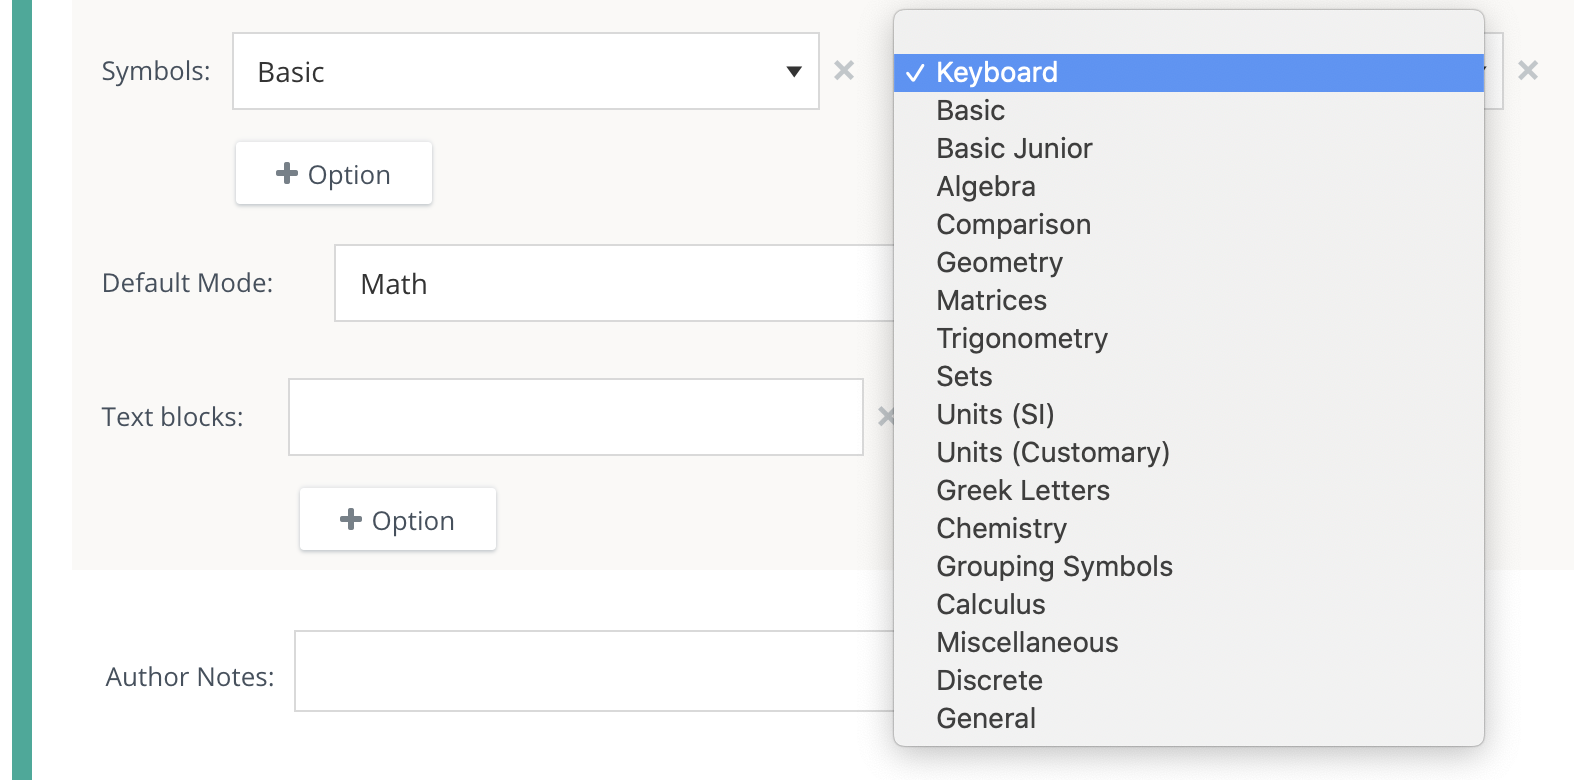Click the Text blocks input field
Screen dimensions: 1574x780
[x=575, y=417]
